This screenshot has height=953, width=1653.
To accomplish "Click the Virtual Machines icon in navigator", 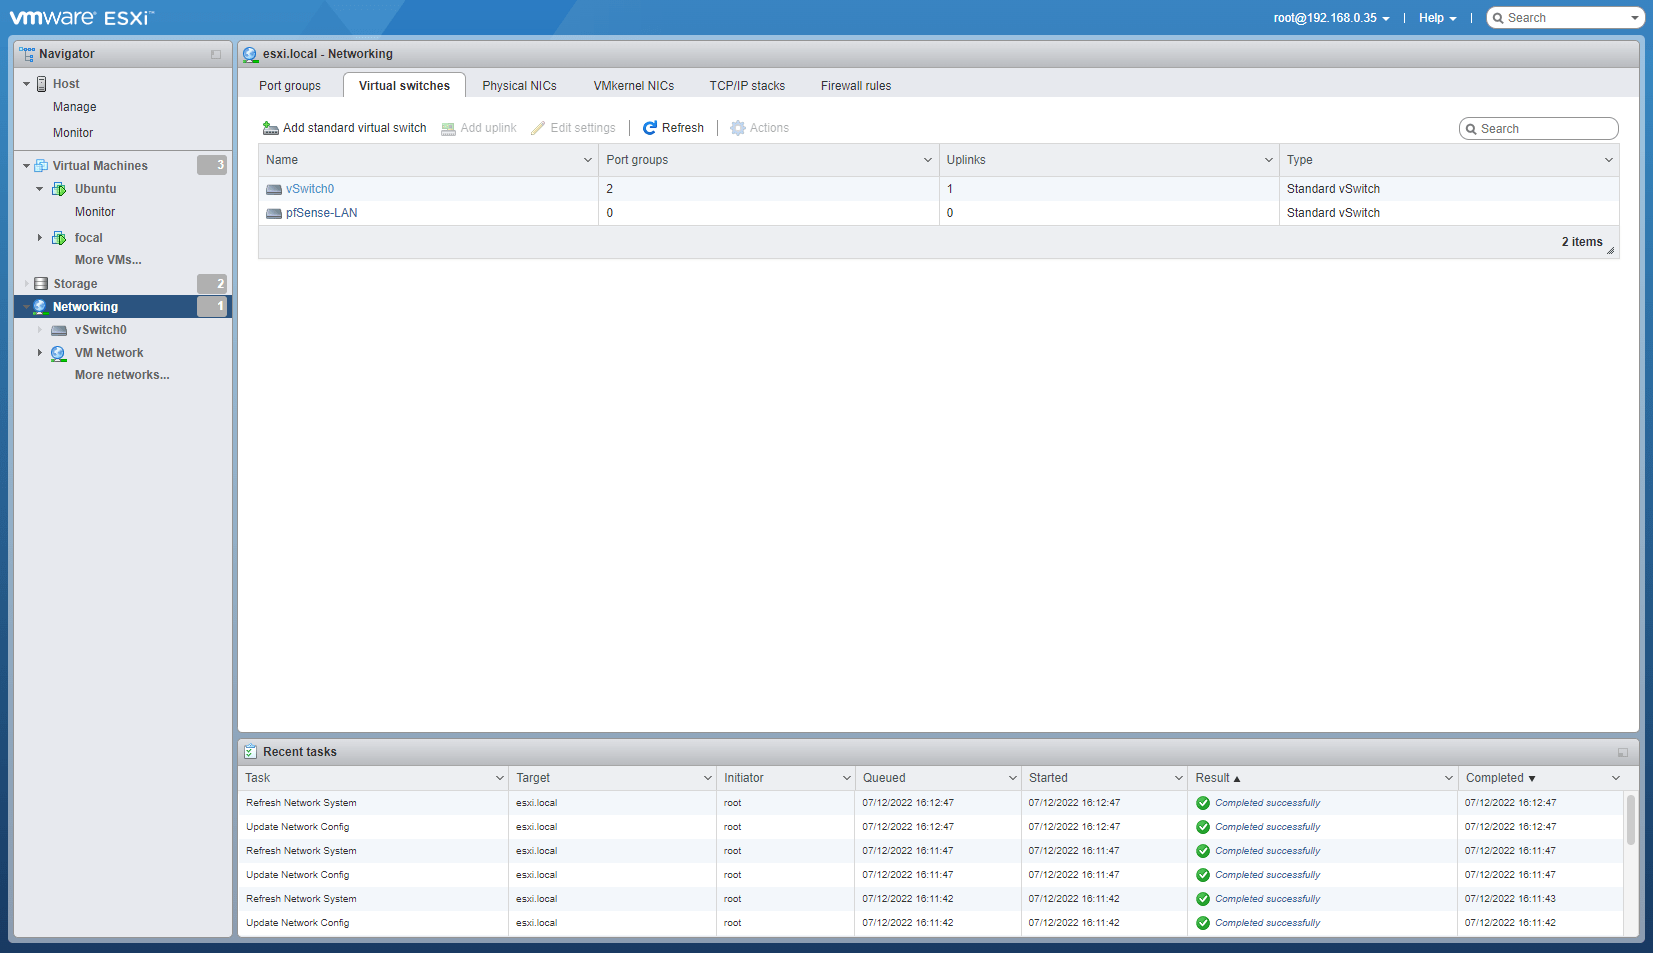I will point(41,166).
